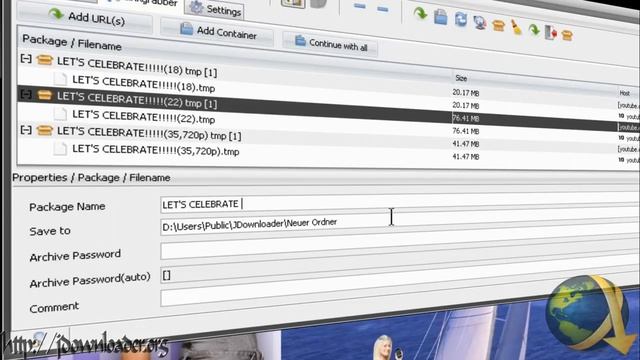Click the file icon of LET'S CELEBRATE!!!!!(22).tmp
This screenshot has width=640, height=360.
(x=60, y=113)
